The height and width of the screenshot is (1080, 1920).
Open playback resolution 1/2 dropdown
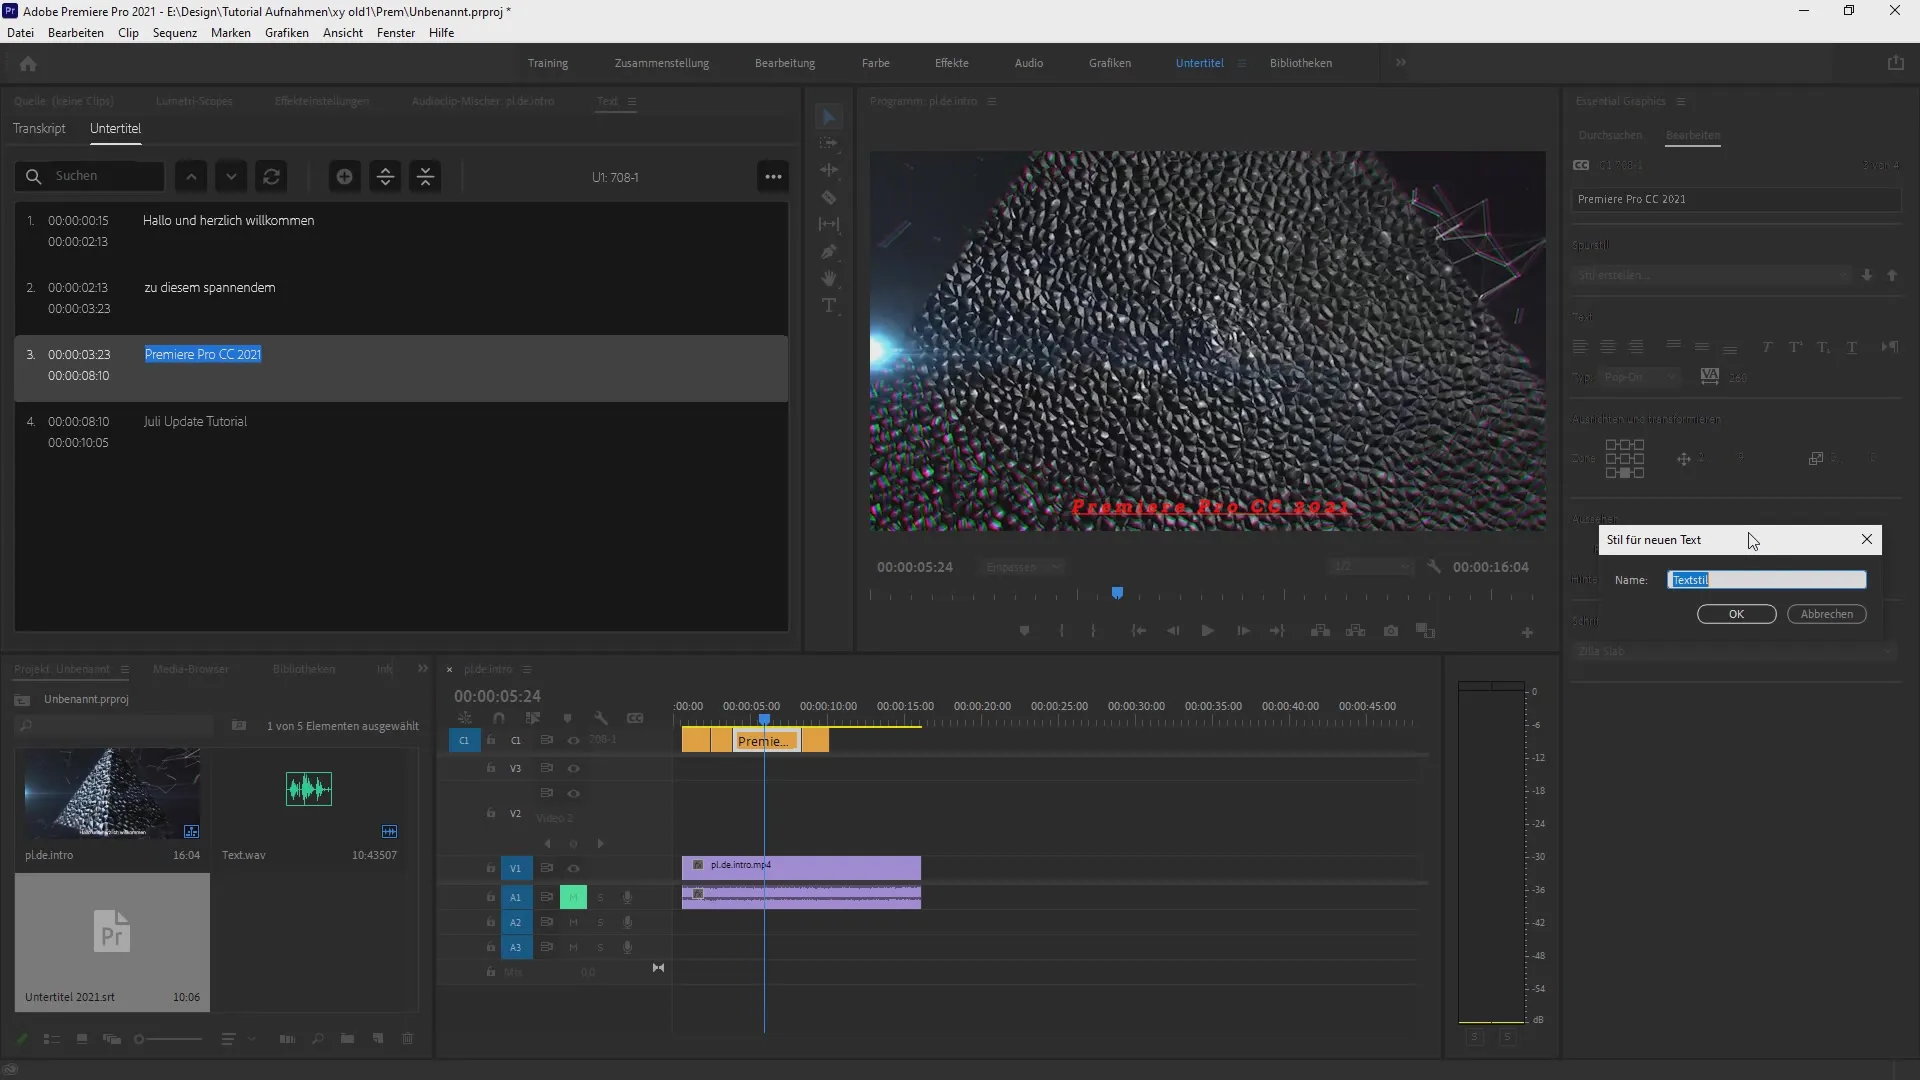(1371, 567)
